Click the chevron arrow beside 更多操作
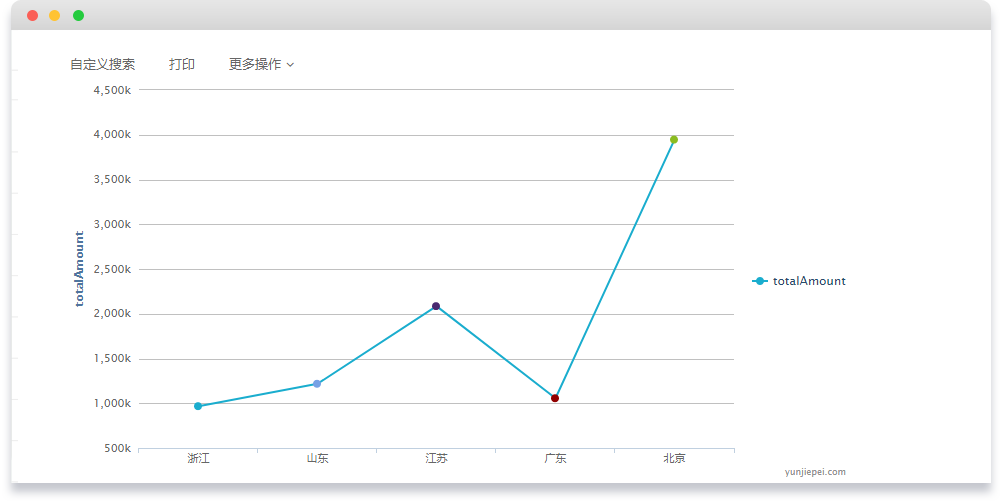1003x501 pixels. (290, 65)
